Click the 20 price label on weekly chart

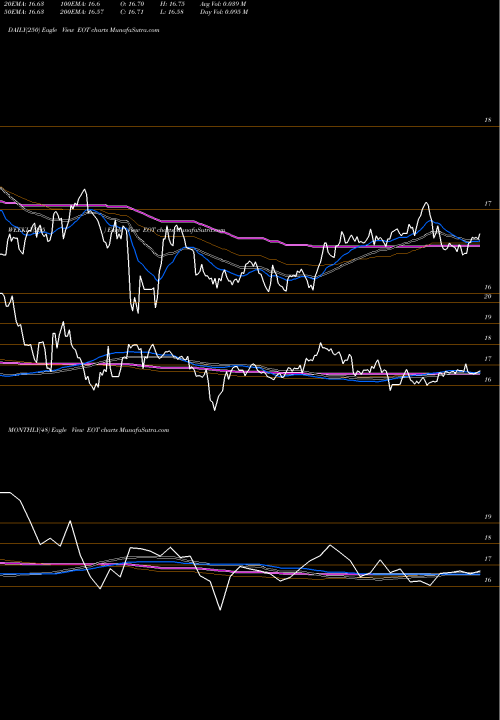[488, 296]
